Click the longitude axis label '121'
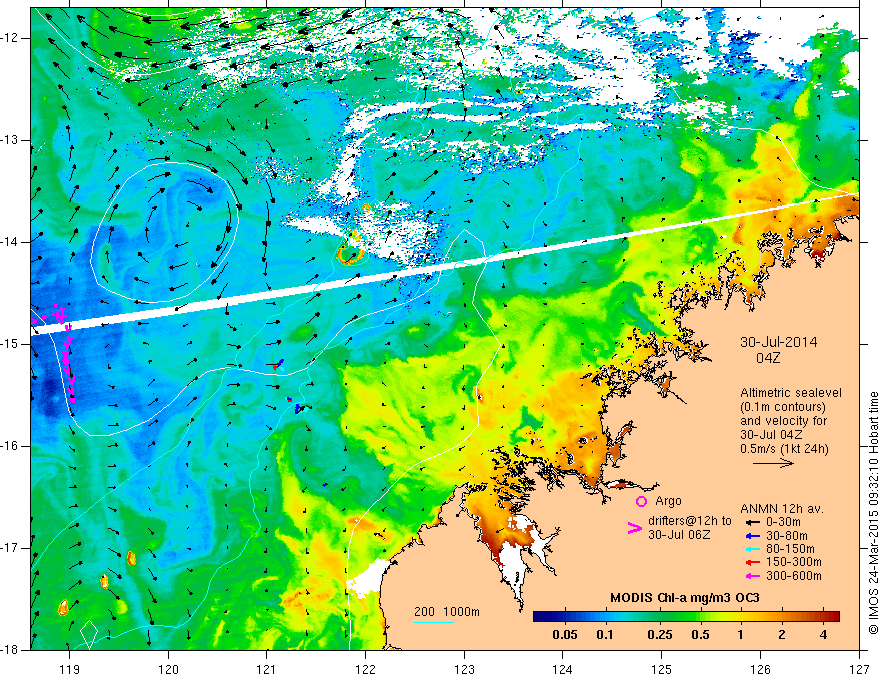The width and height of the screenshot is (880, 680). coord(267,669)
